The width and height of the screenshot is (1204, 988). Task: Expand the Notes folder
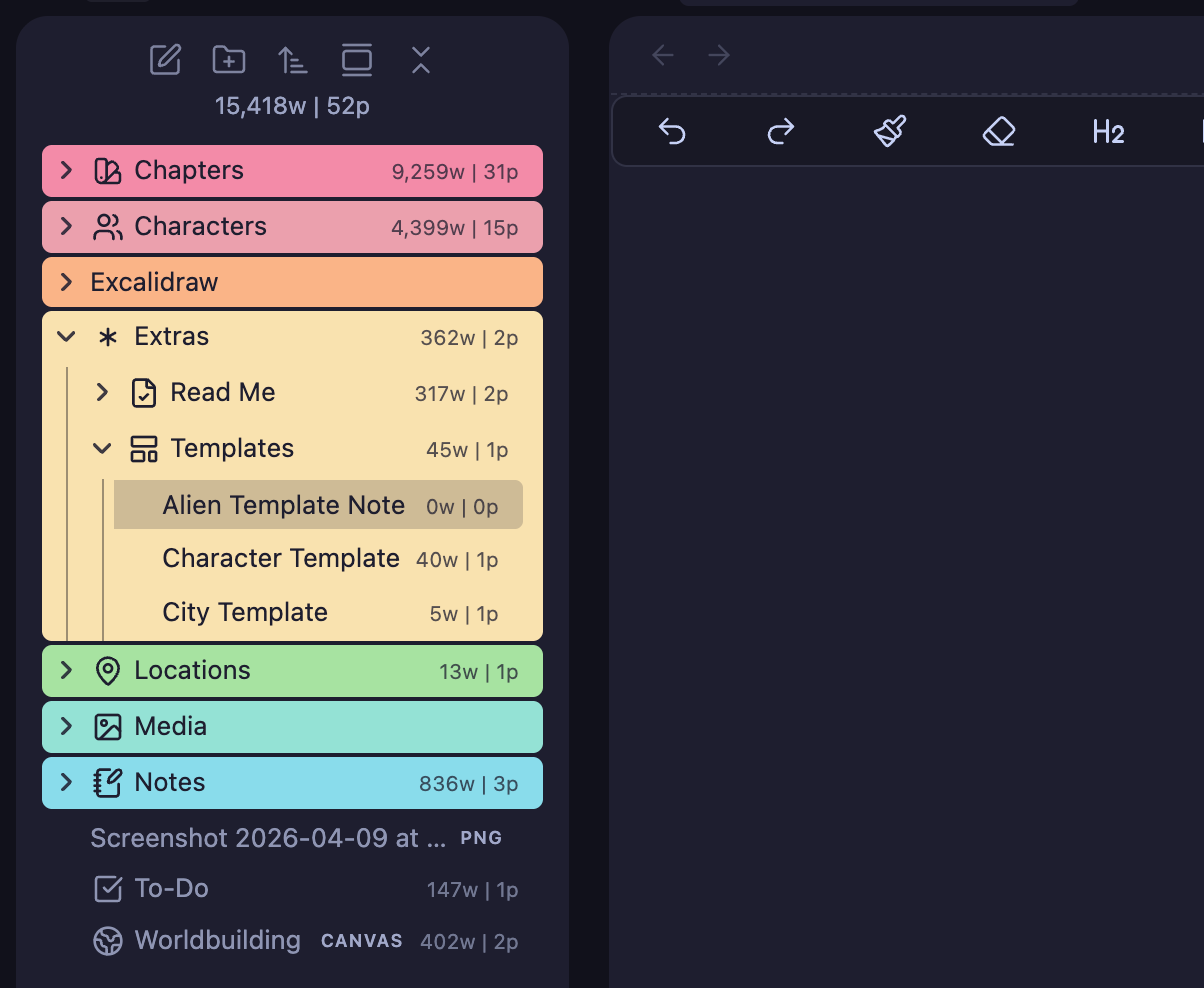click(x=65, y=782)
